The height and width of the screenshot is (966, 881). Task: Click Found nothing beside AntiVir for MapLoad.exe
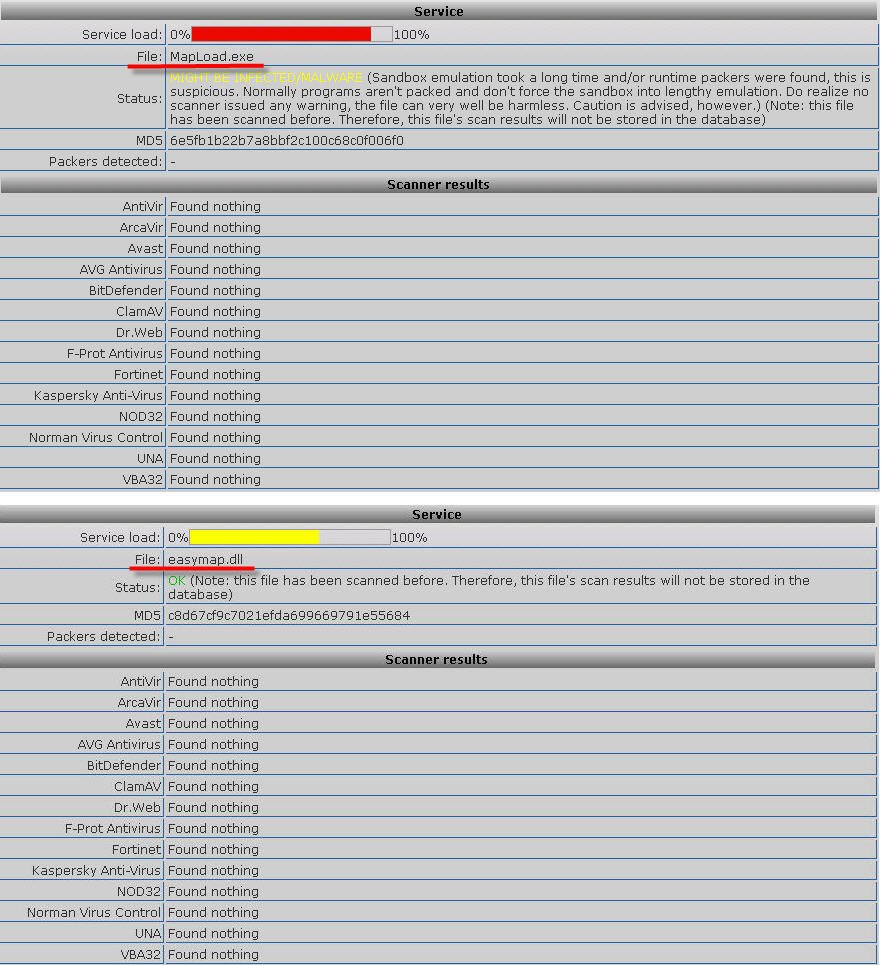(x=215, y=206)
